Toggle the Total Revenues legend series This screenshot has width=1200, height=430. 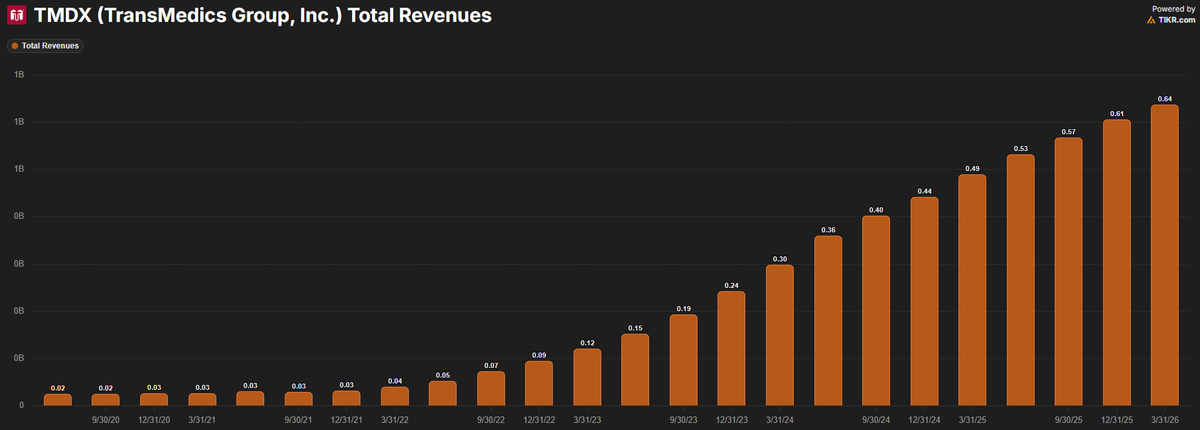tap(44, 46)
